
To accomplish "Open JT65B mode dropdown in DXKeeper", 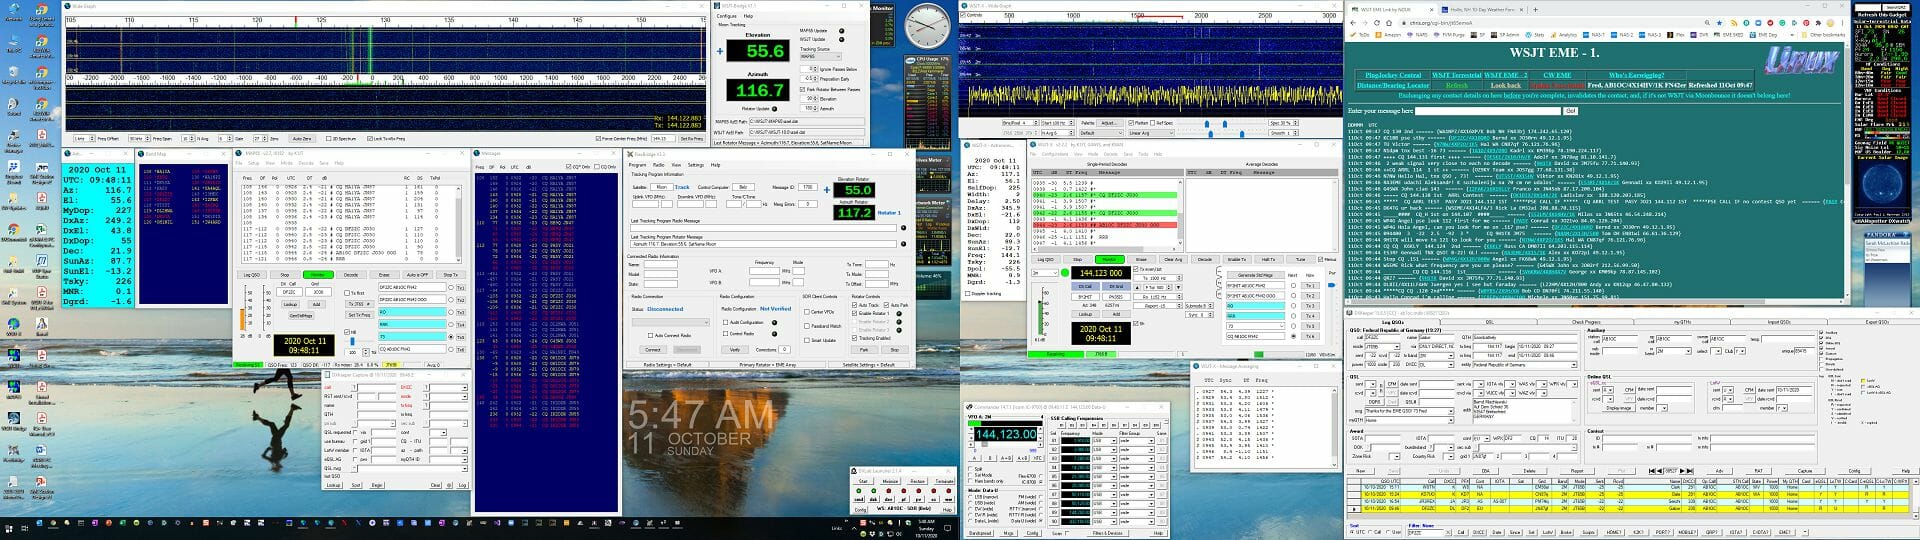I will (x=1382, y=347).
